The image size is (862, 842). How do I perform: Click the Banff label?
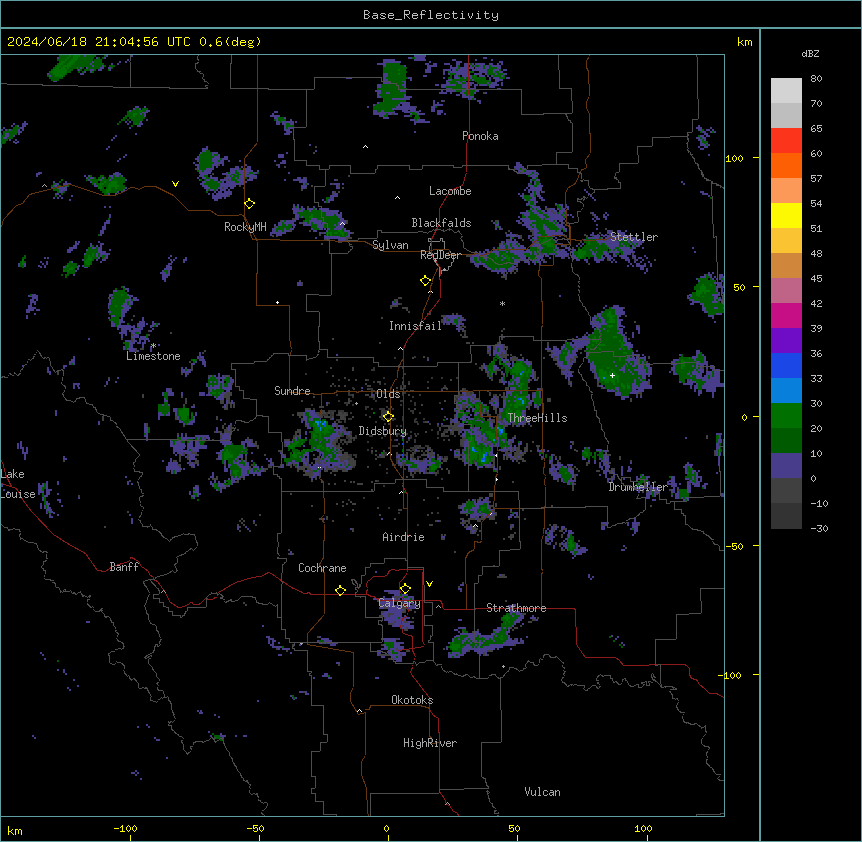coord(124,567)
